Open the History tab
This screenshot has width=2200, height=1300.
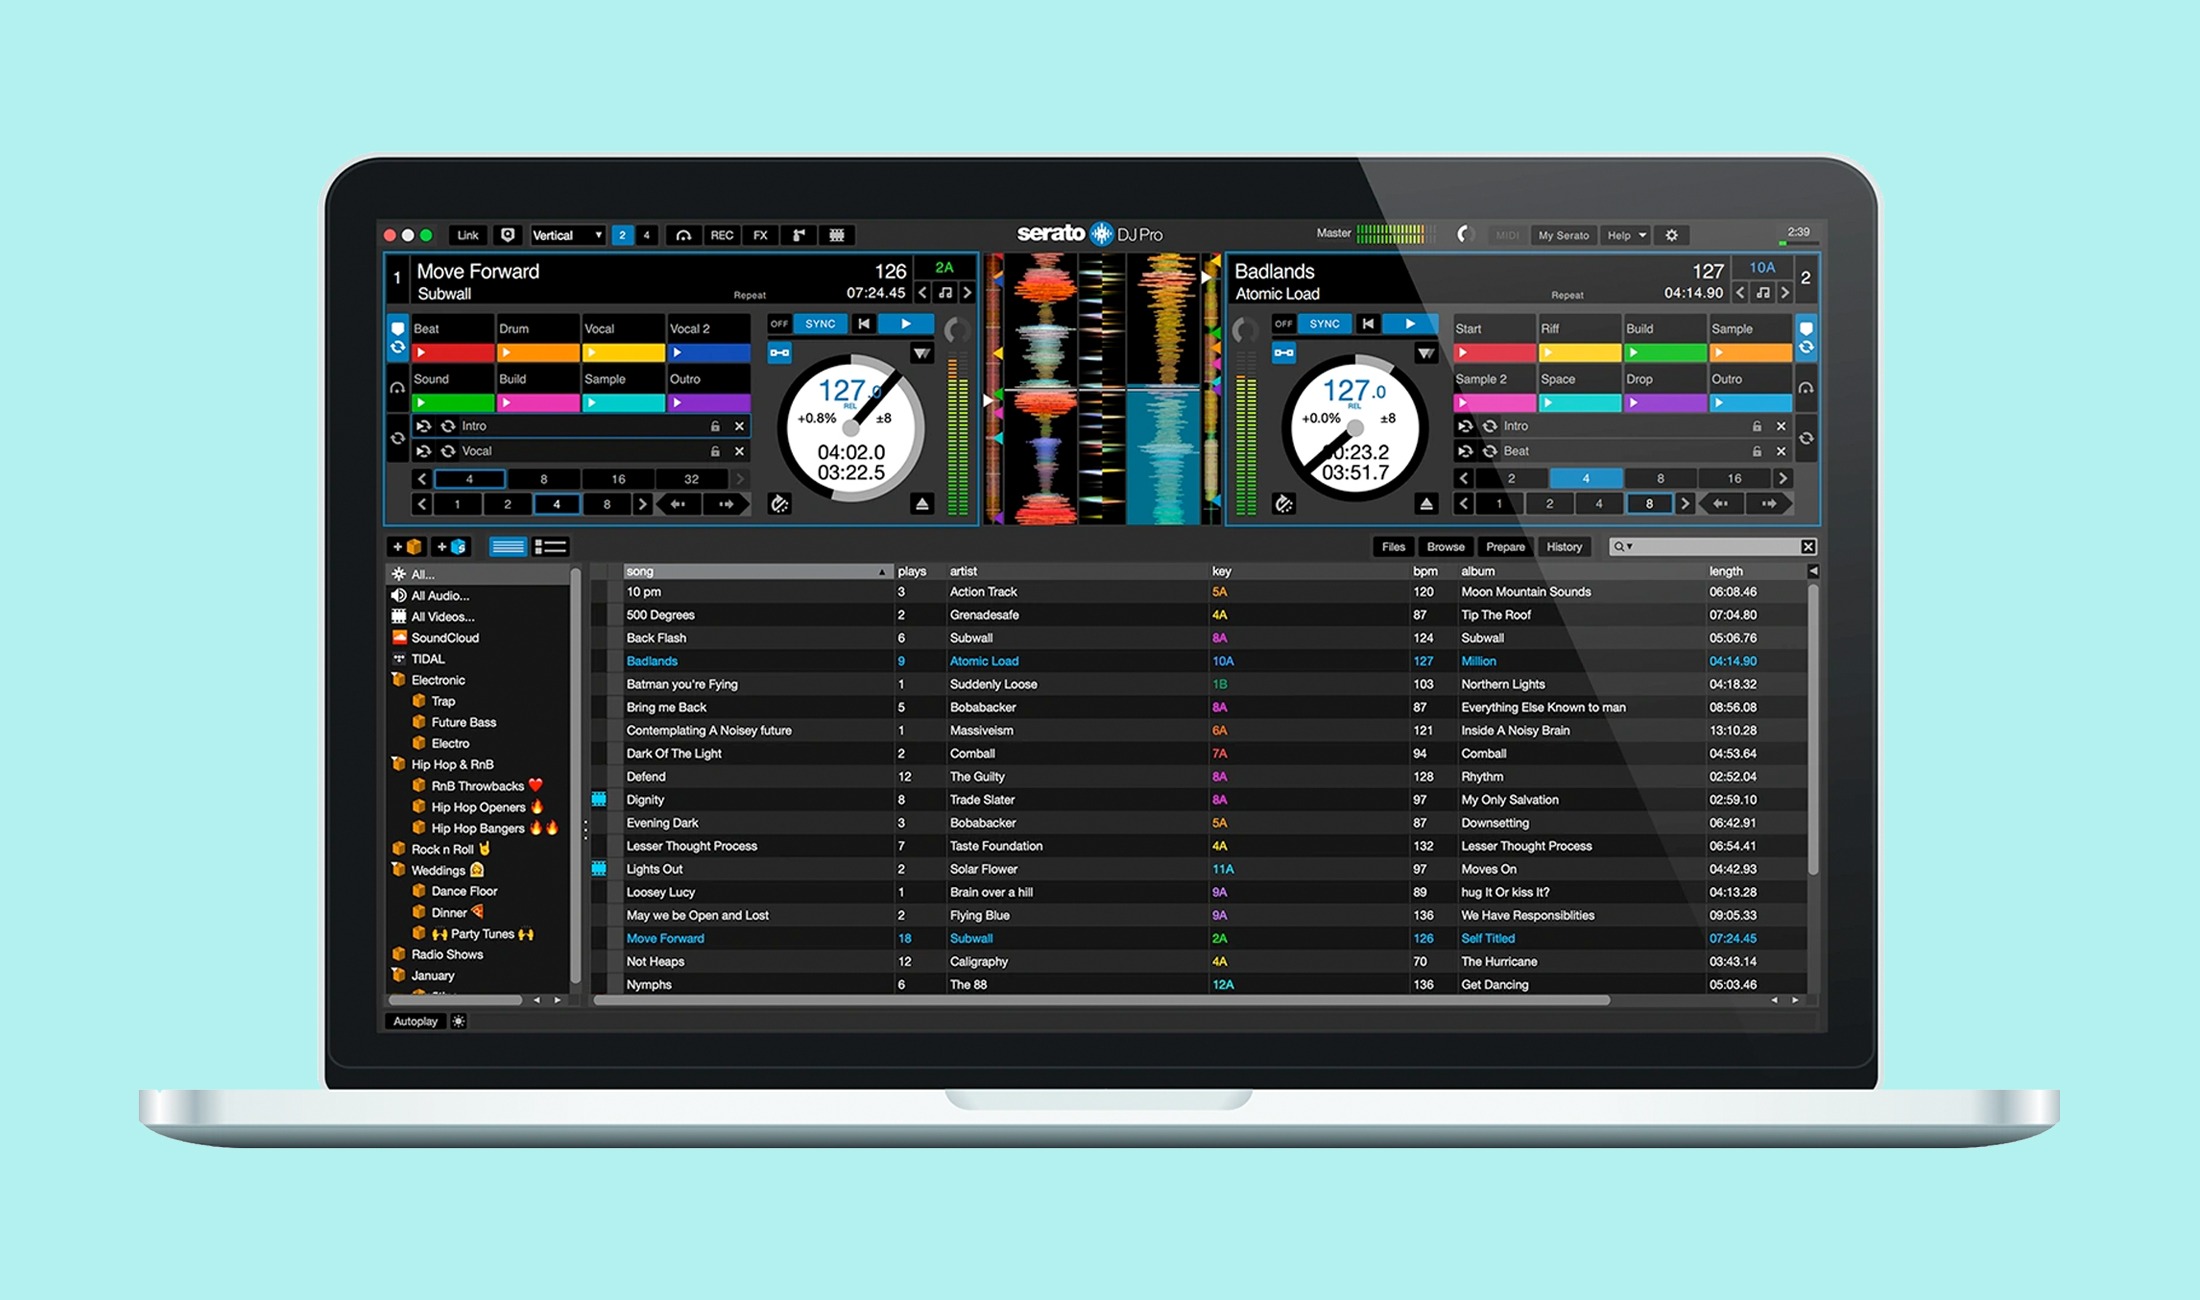coord(1565,547)
